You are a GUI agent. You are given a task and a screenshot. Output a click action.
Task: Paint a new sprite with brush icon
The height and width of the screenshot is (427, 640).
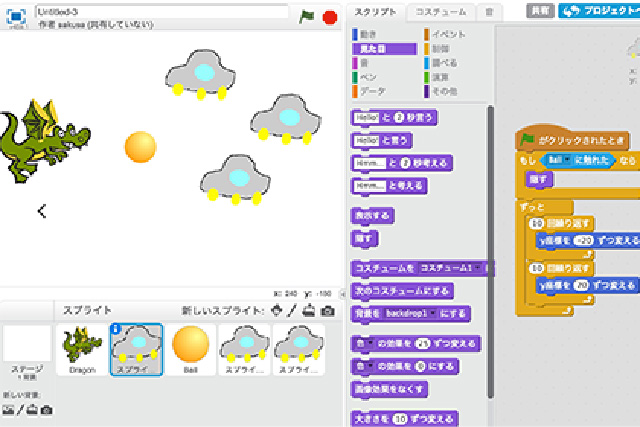click(291, 311)
